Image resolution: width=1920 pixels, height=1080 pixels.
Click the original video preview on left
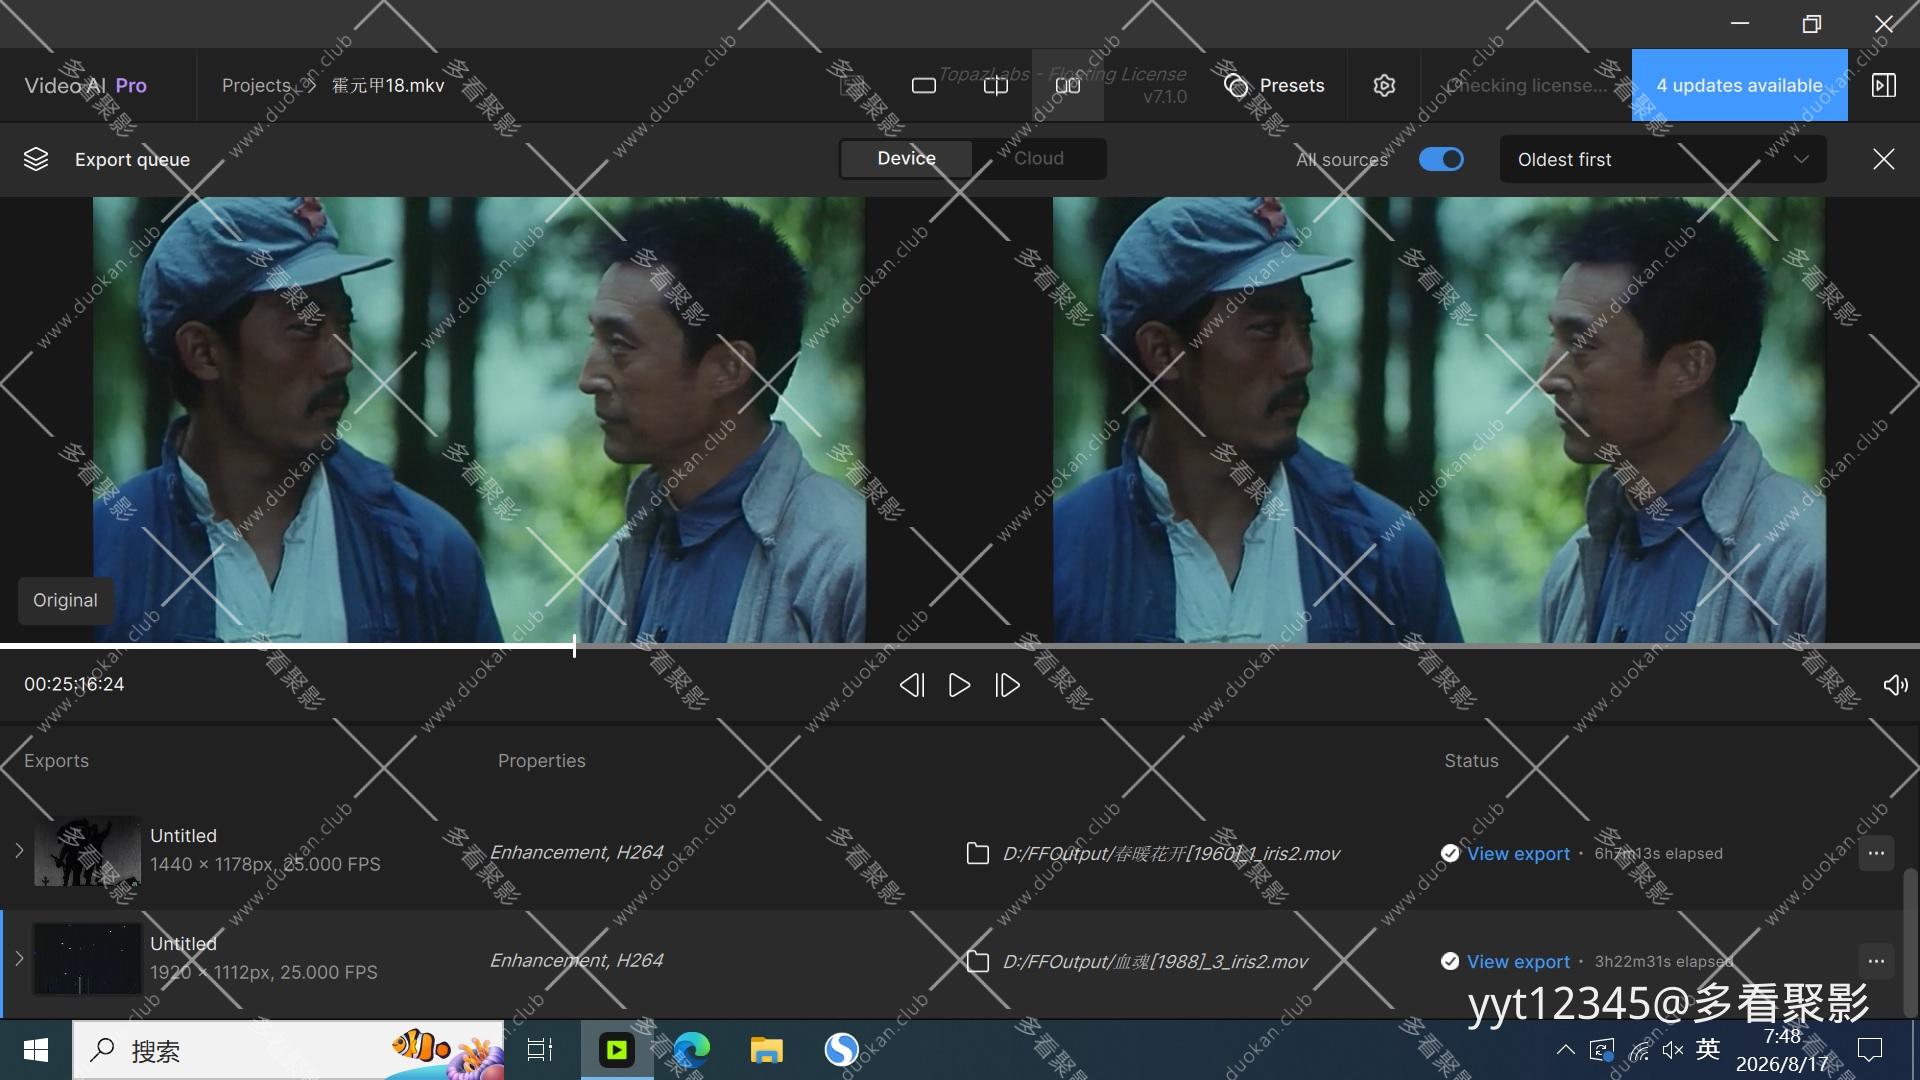pos(479,419)
